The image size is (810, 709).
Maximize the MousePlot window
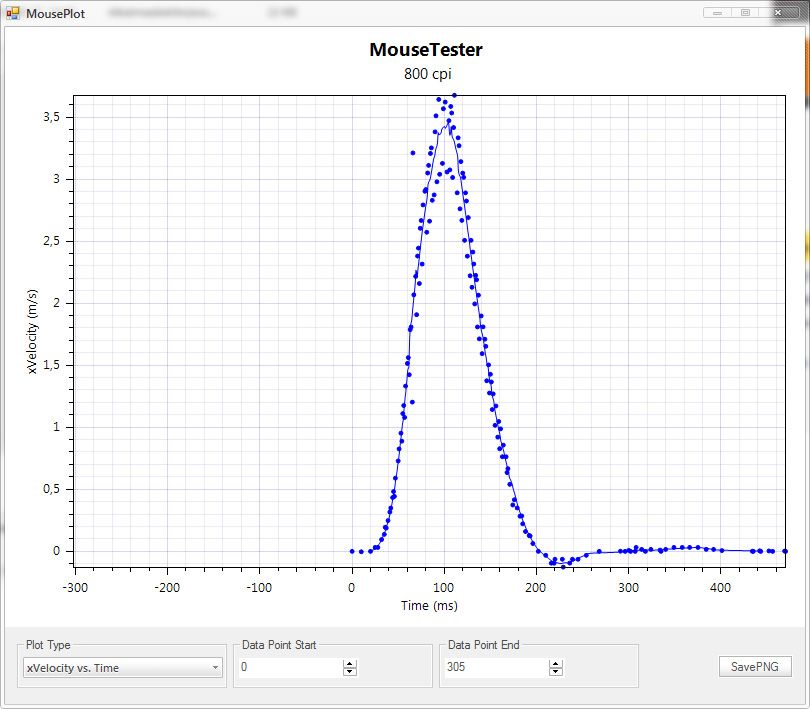click(745, 13)
